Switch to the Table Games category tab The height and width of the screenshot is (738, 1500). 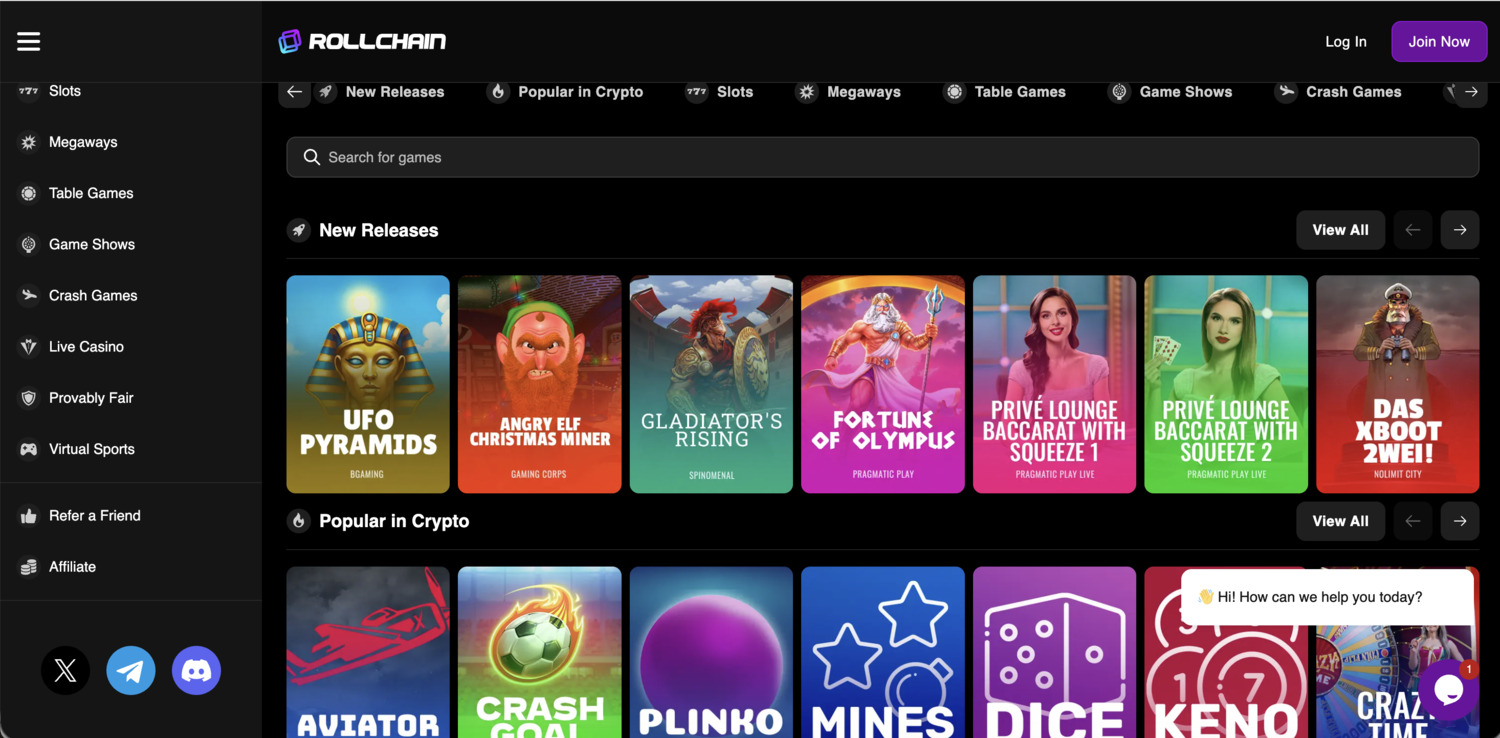click(1005, 91)
